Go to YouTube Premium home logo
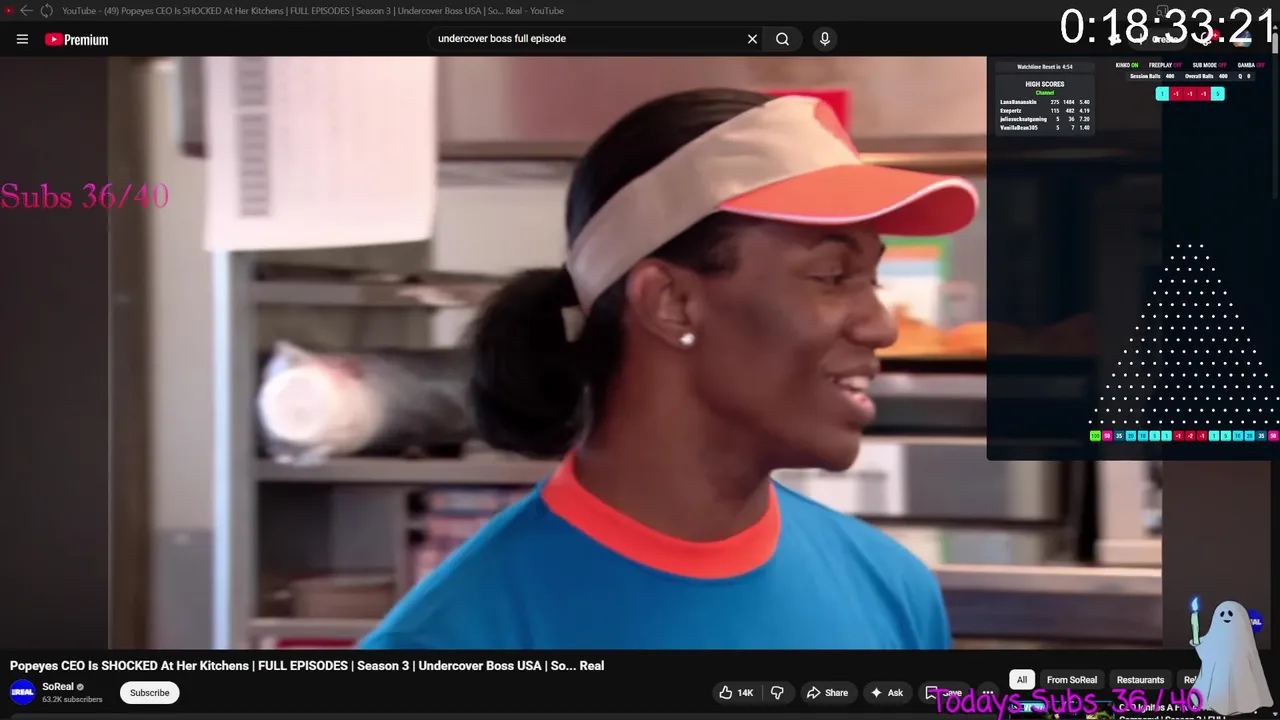Screen dimensions: 1280x720 [x=76, y=40]
